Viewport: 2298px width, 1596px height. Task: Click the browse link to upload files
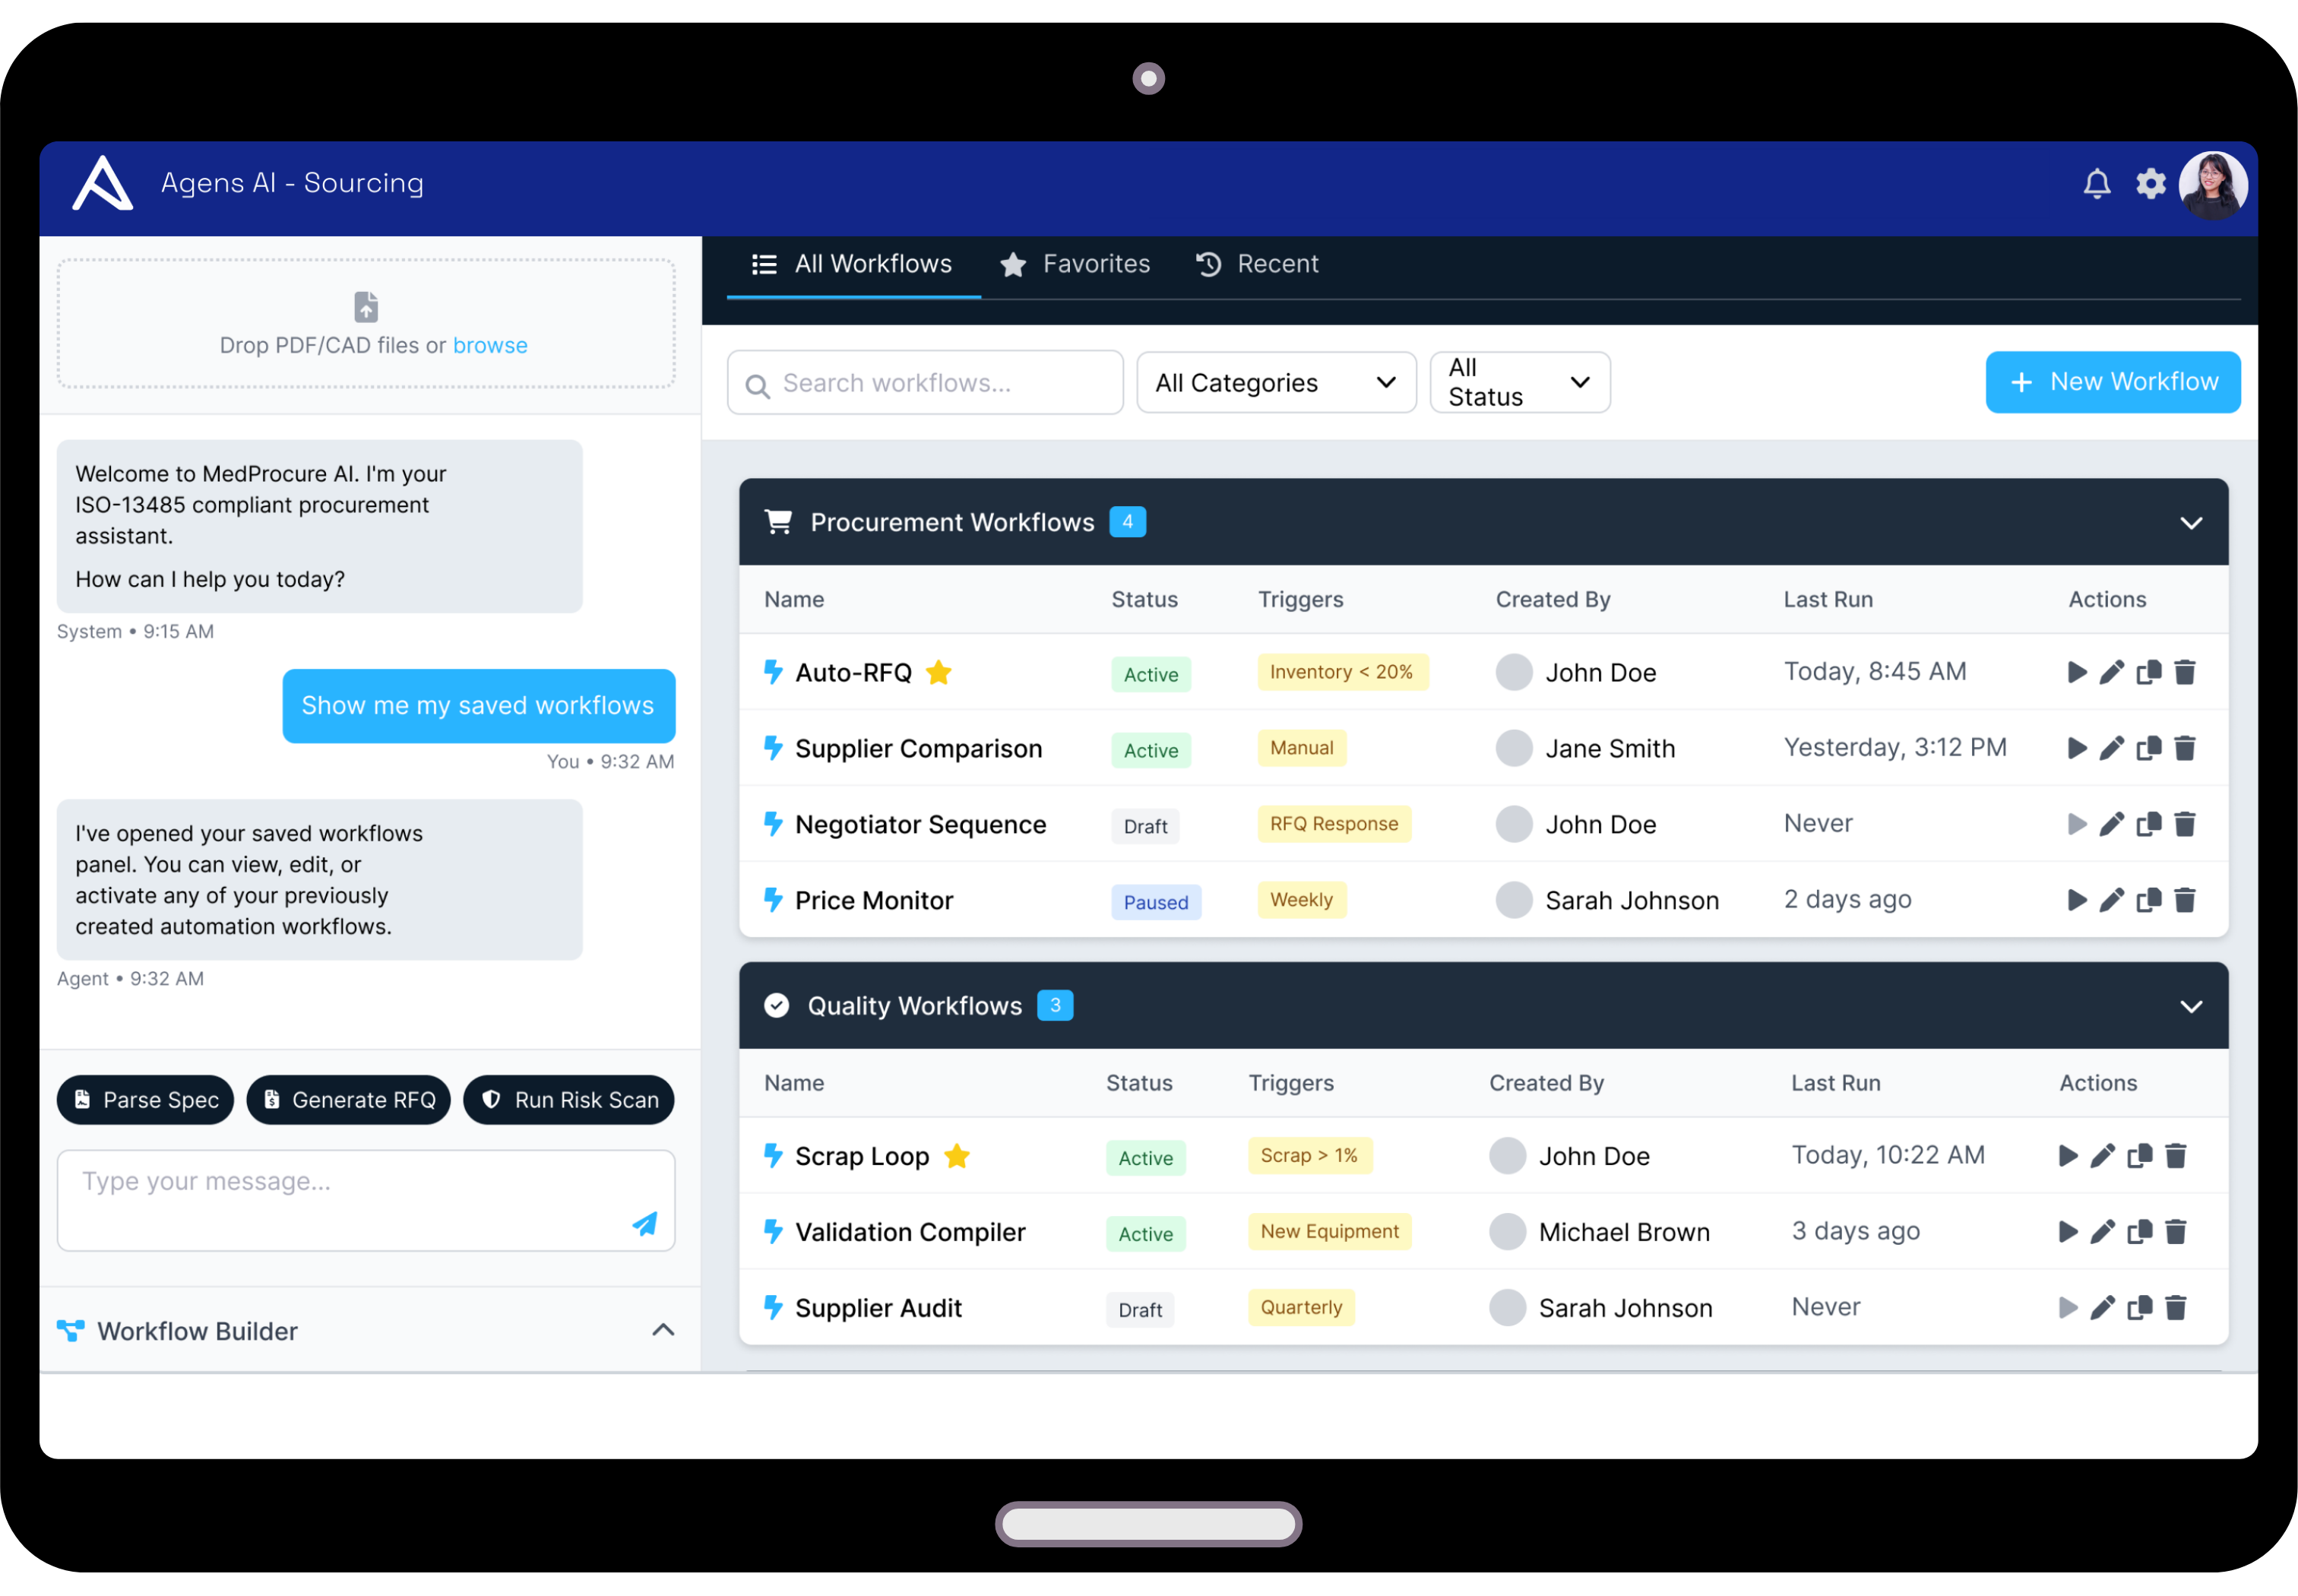click(489, 345)
